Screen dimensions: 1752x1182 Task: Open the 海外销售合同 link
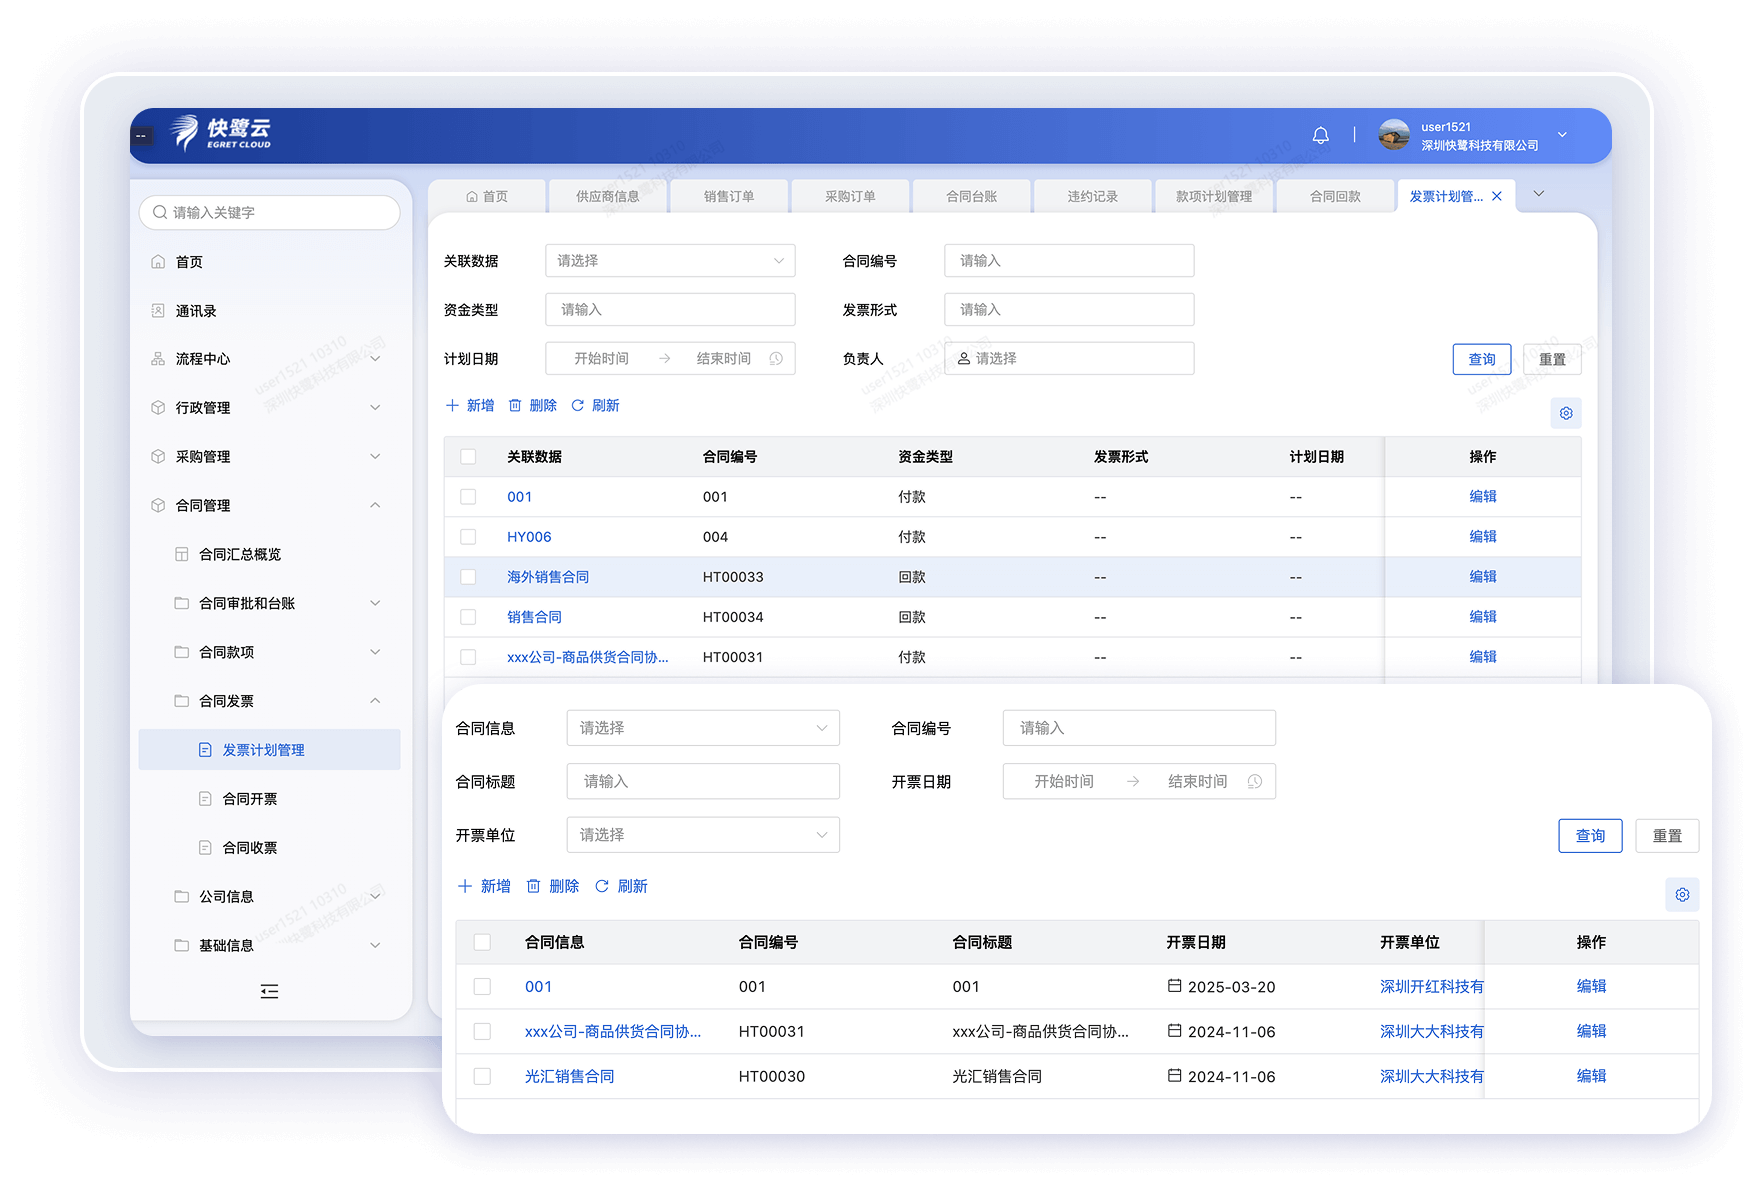[x=548, y=577]
